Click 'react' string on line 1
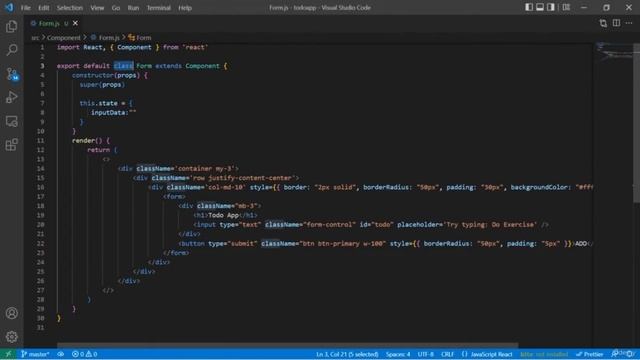Viewport: 640px width, 360px height. pyautogui.click(x=195, y=47)
